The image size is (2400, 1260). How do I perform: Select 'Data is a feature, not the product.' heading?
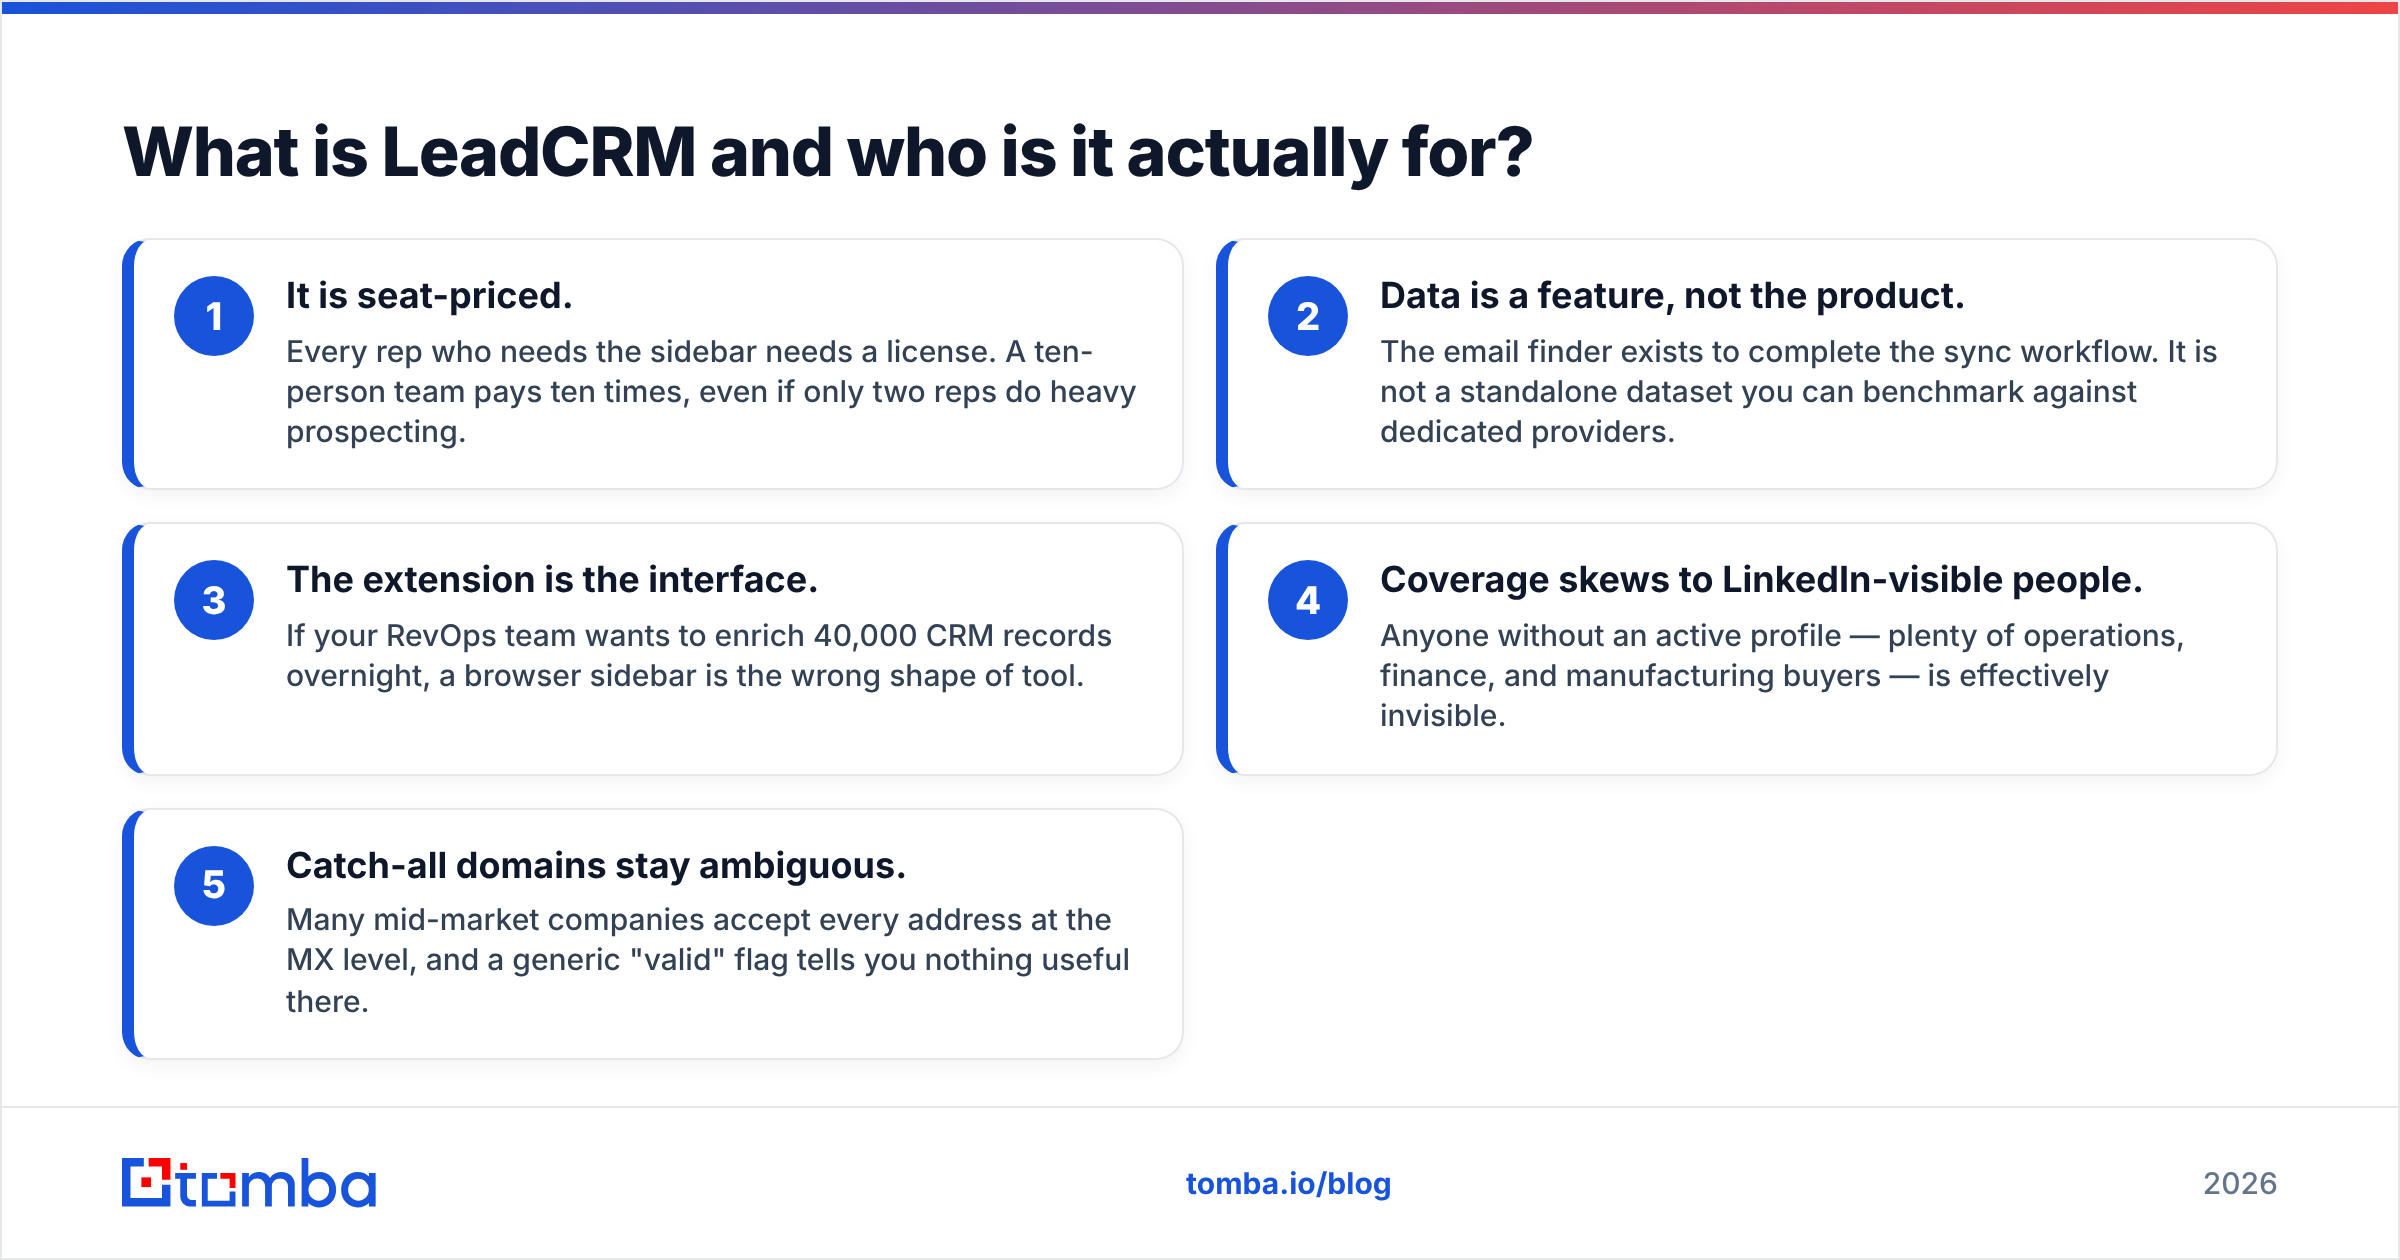coord(1672,296)
